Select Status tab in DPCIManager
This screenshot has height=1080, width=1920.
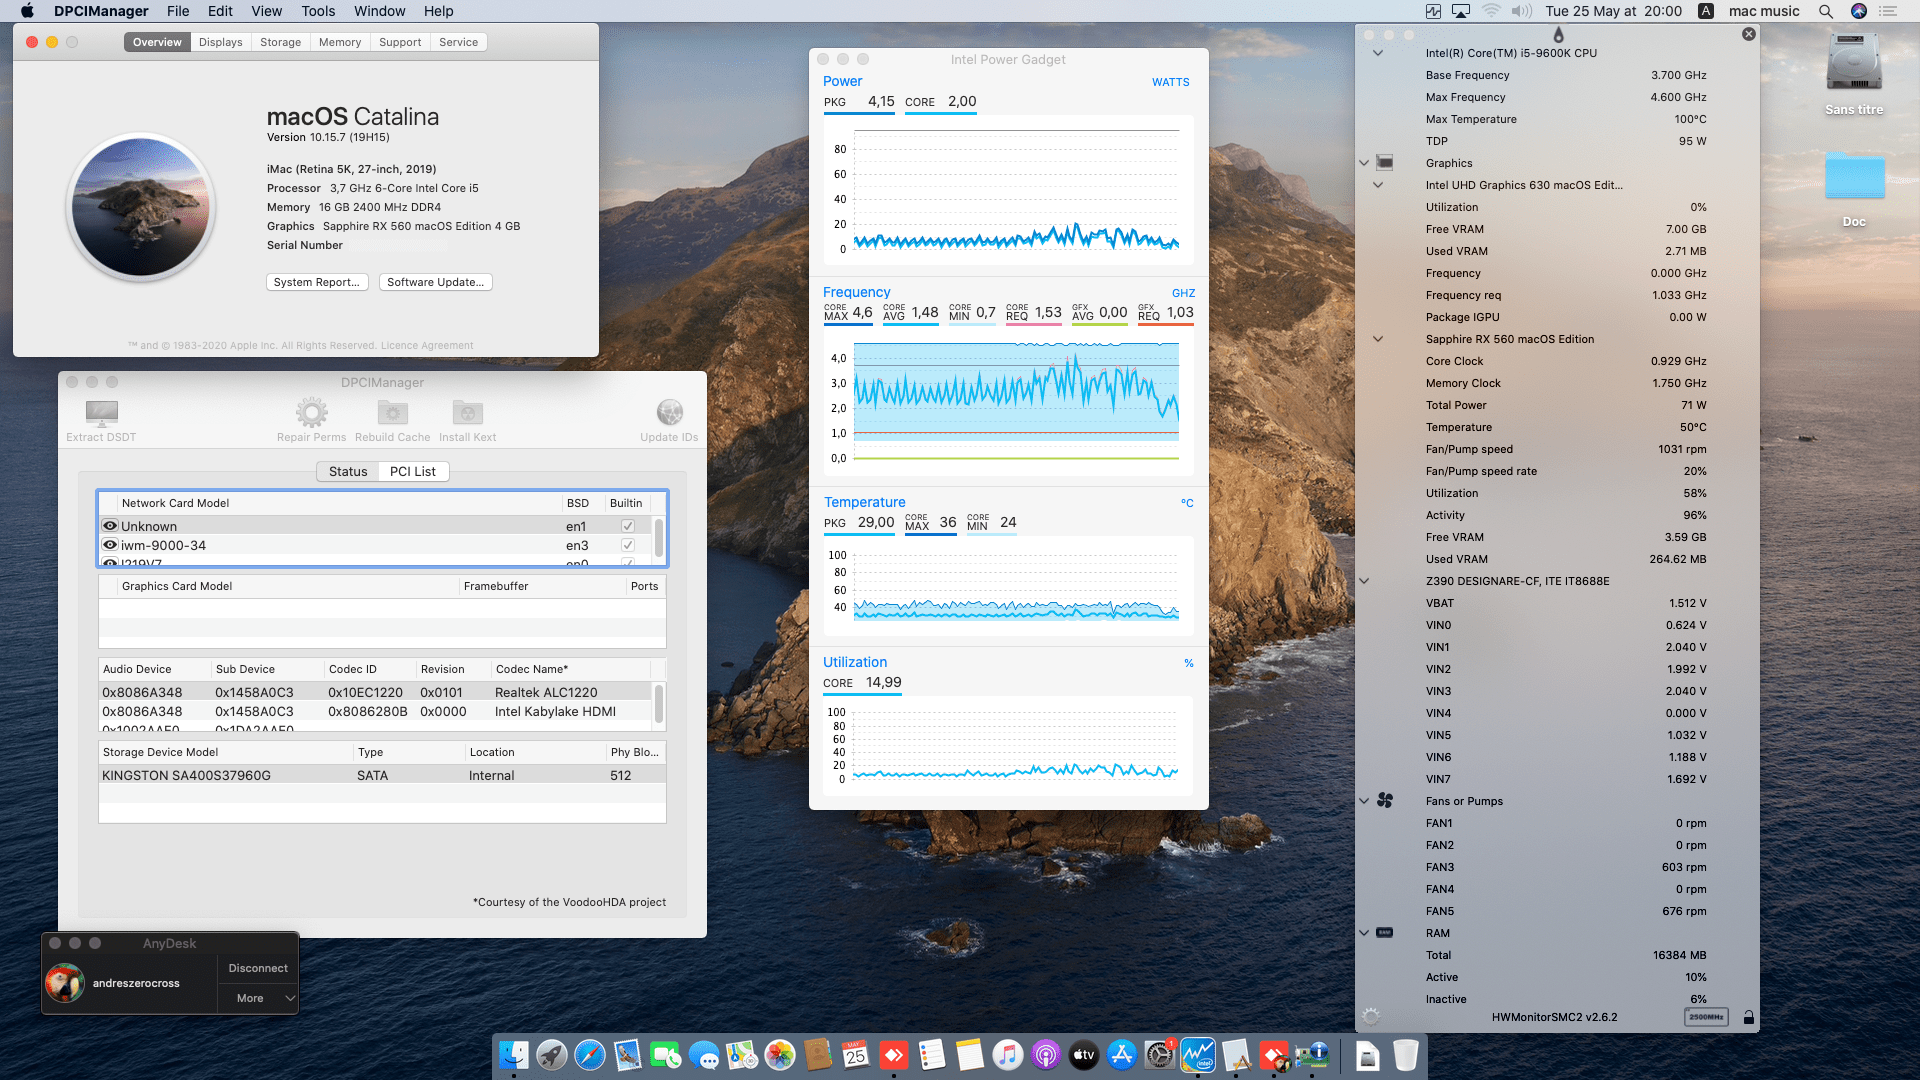point(348,471)
